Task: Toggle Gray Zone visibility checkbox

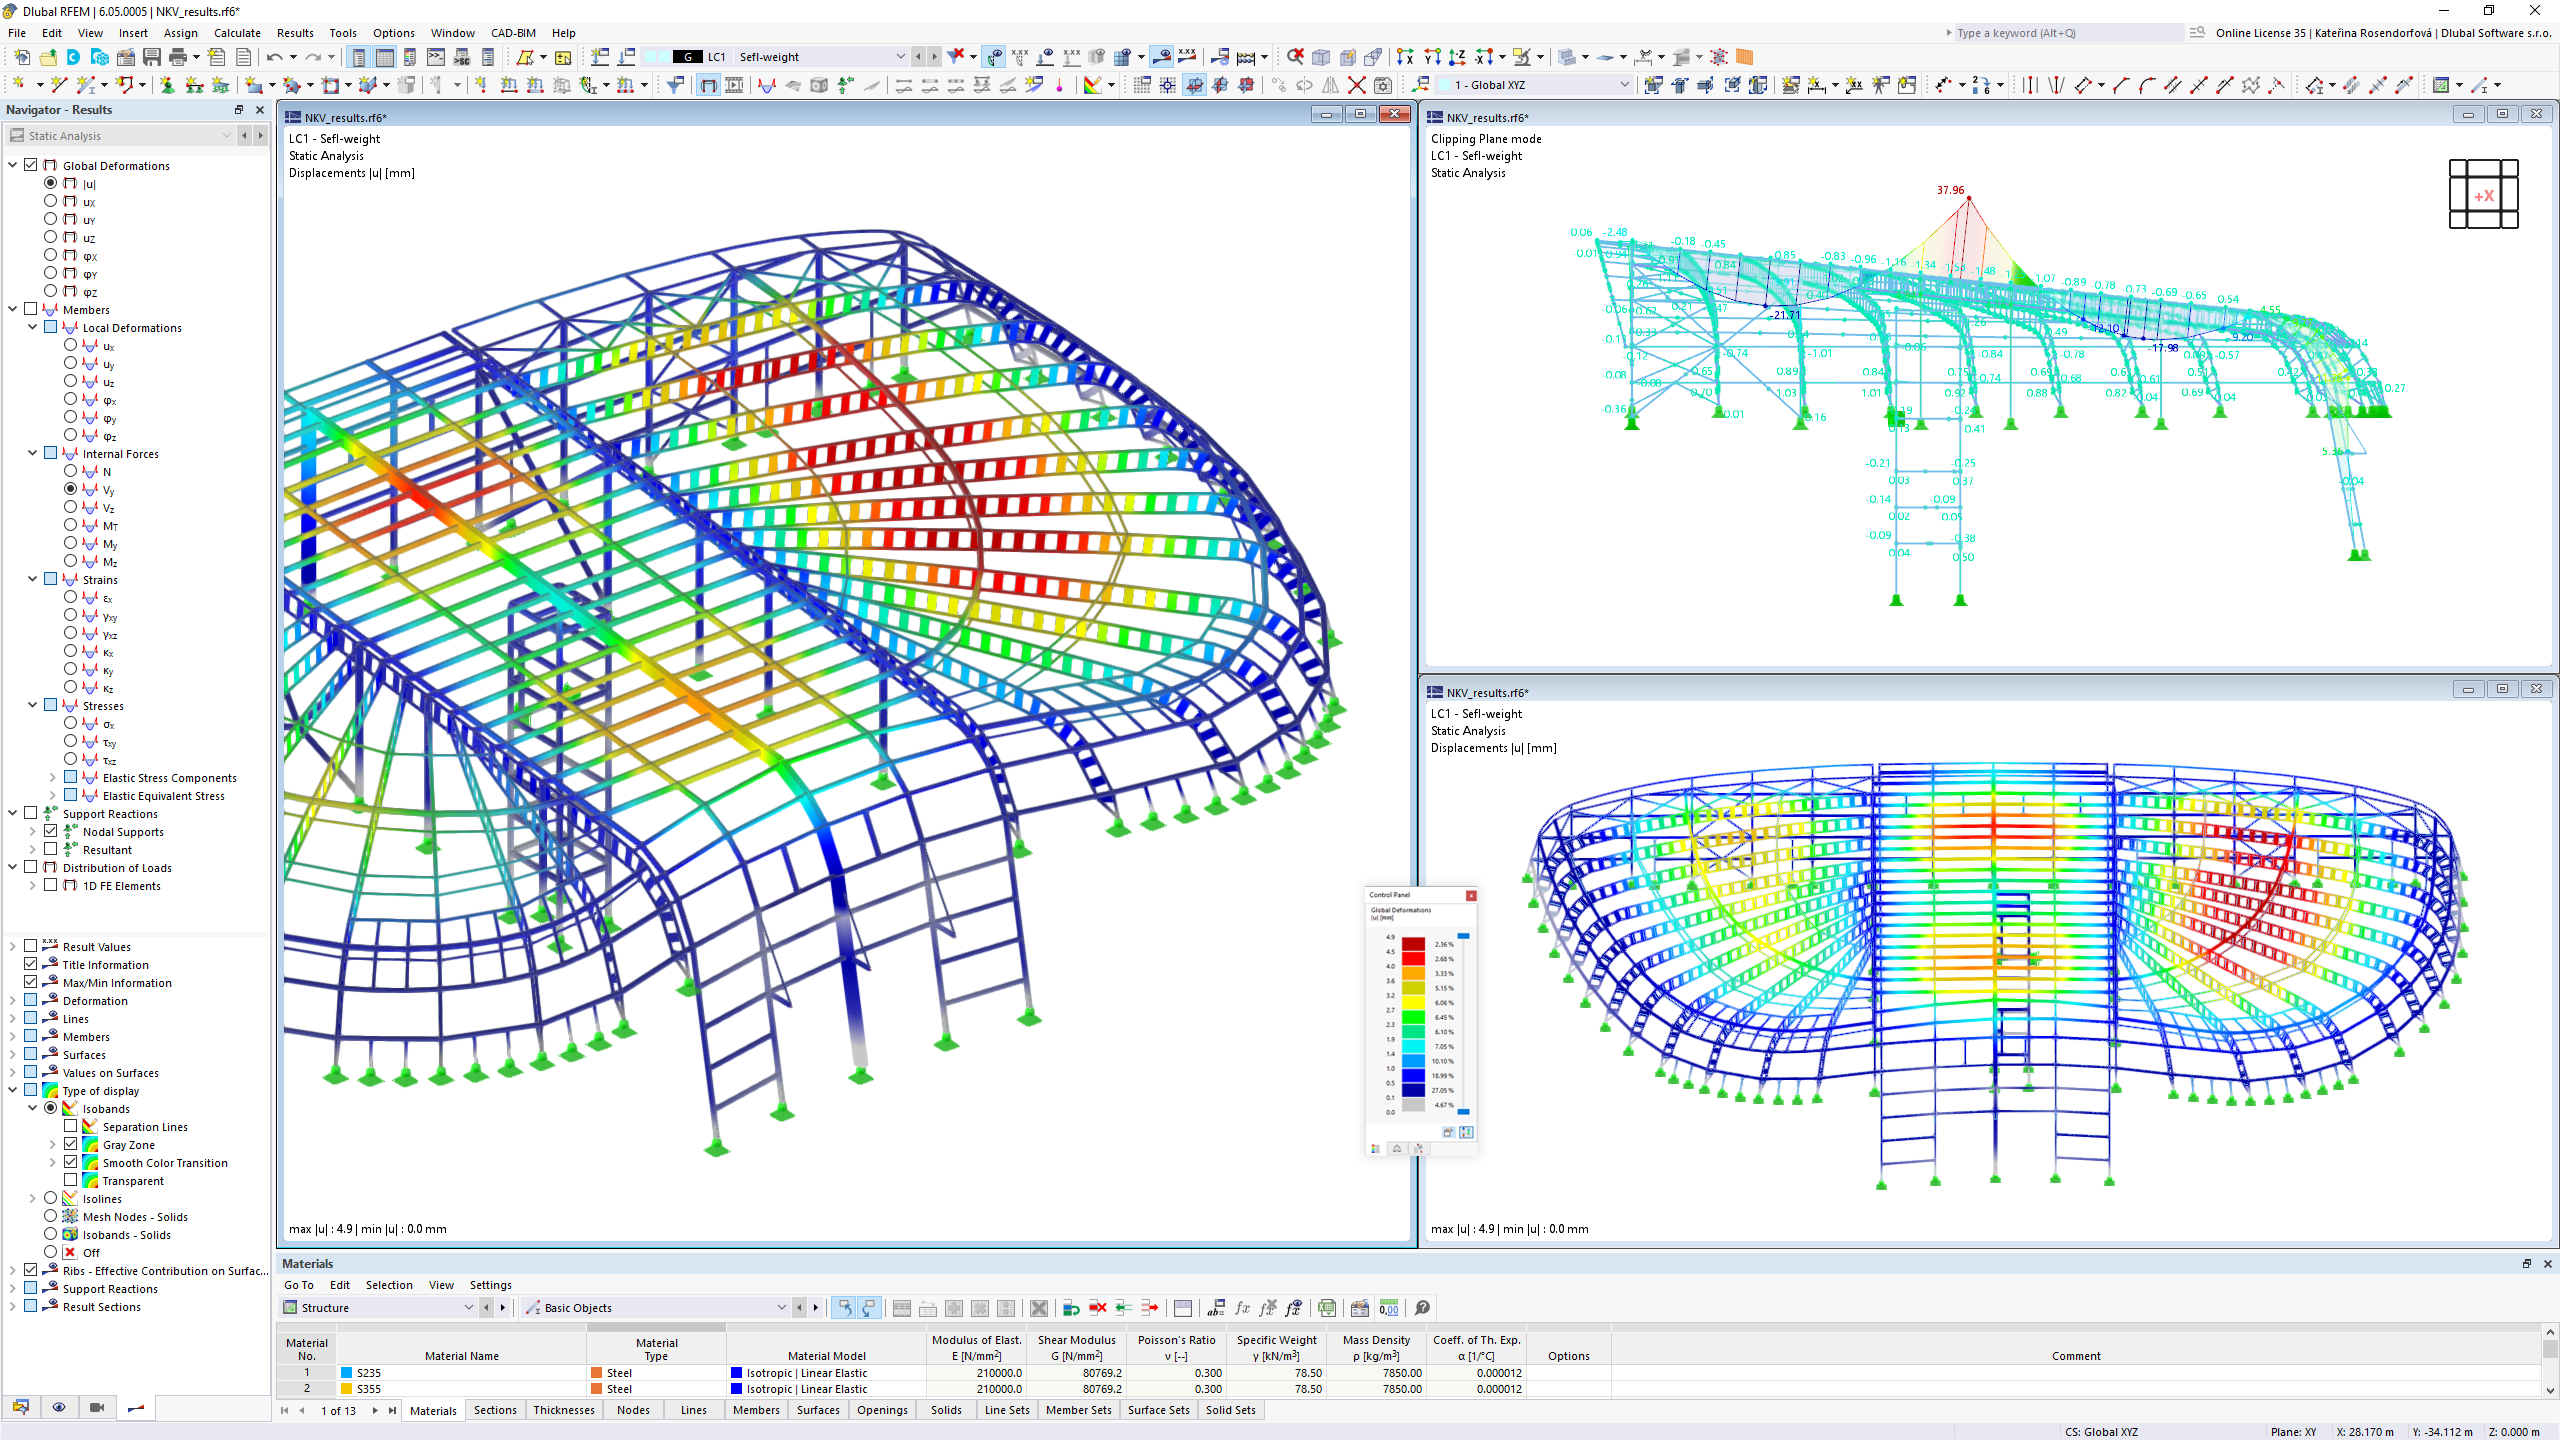Action: [70, 1145]
